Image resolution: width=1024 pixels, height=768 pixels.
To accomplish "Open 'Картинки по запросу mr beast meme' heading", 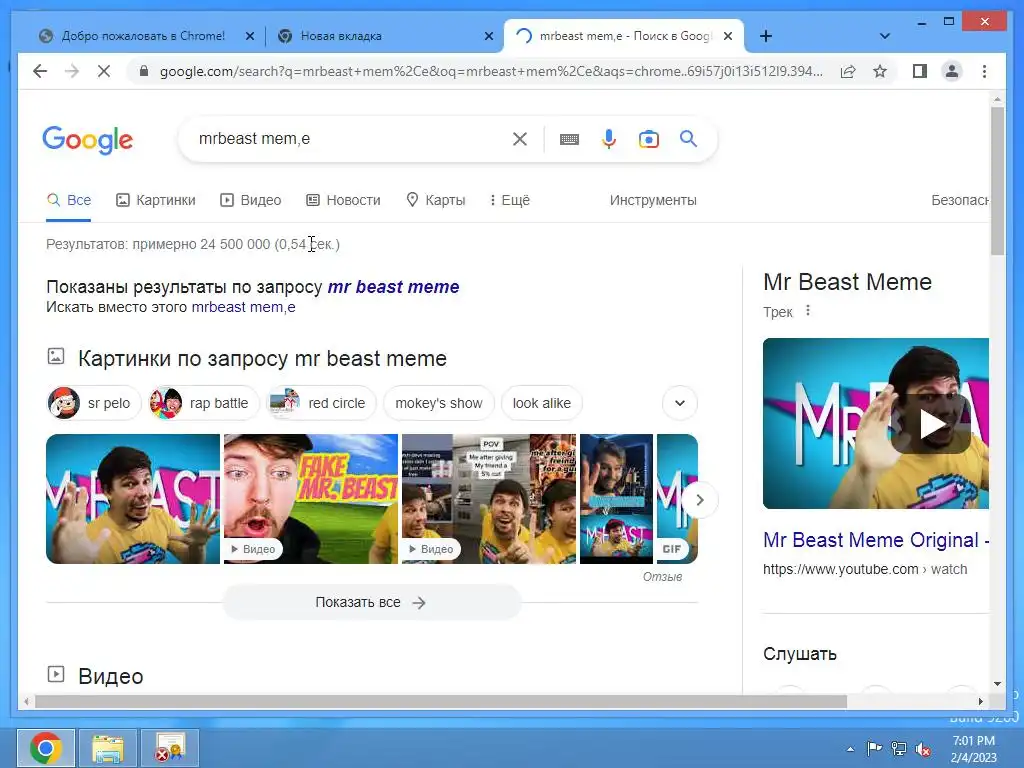I will click(x=262, y=359).
